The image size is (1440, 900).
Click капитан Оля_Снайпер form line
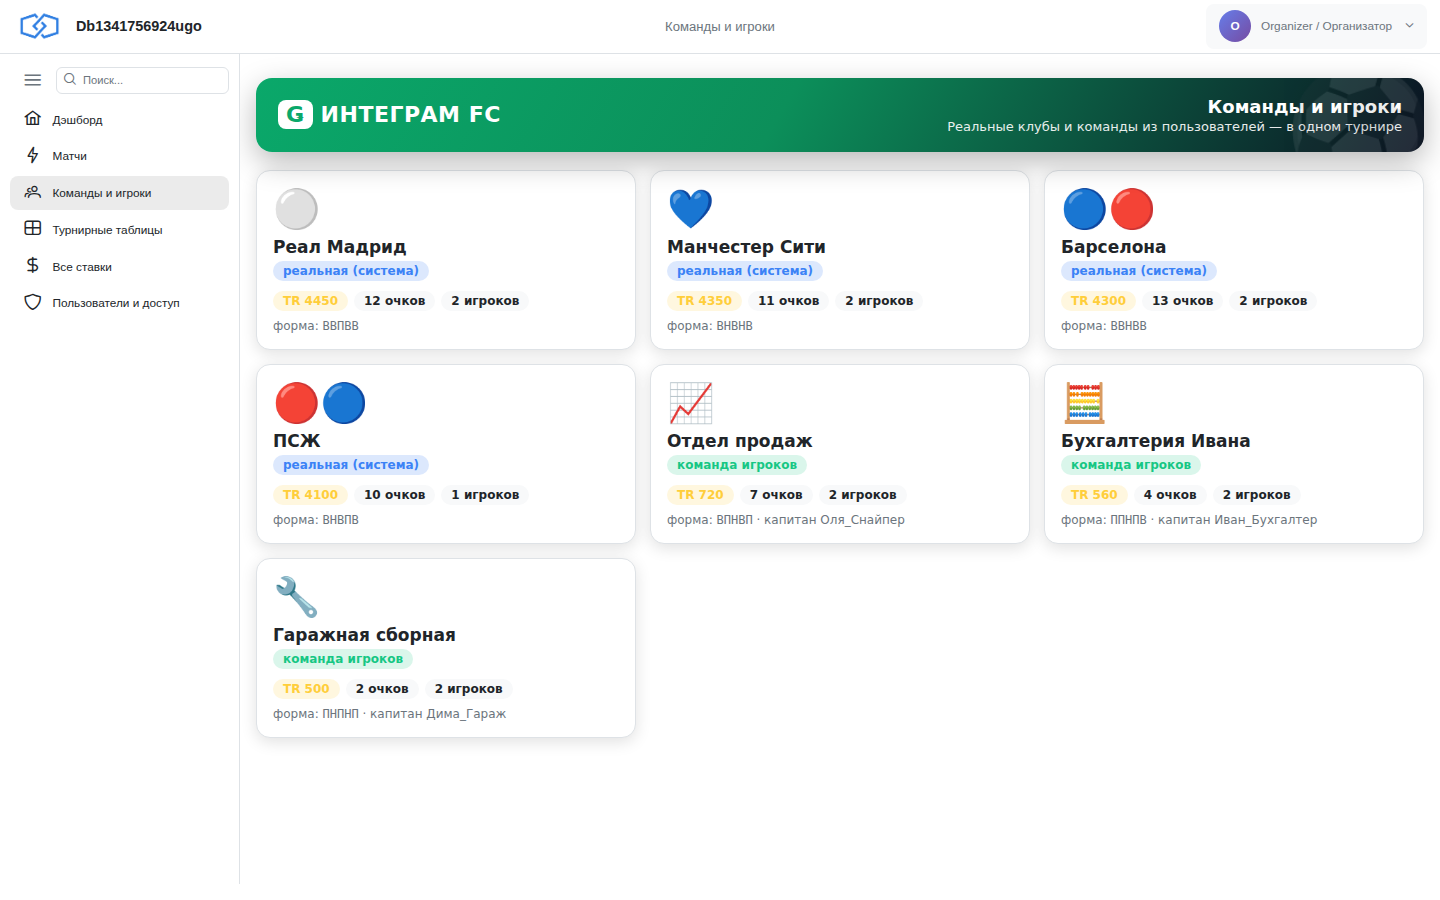786,520
